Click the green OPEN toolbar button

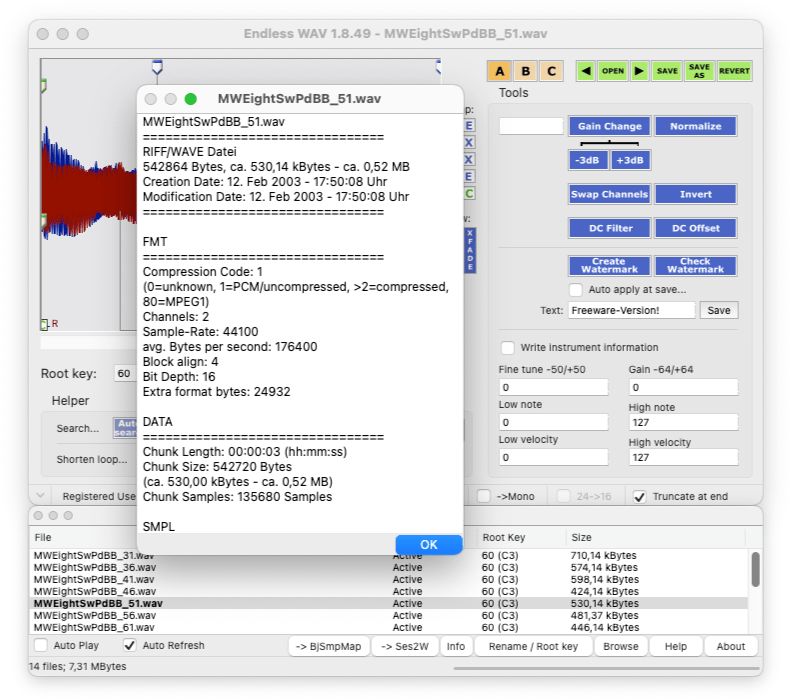click(x=612, y=71)
